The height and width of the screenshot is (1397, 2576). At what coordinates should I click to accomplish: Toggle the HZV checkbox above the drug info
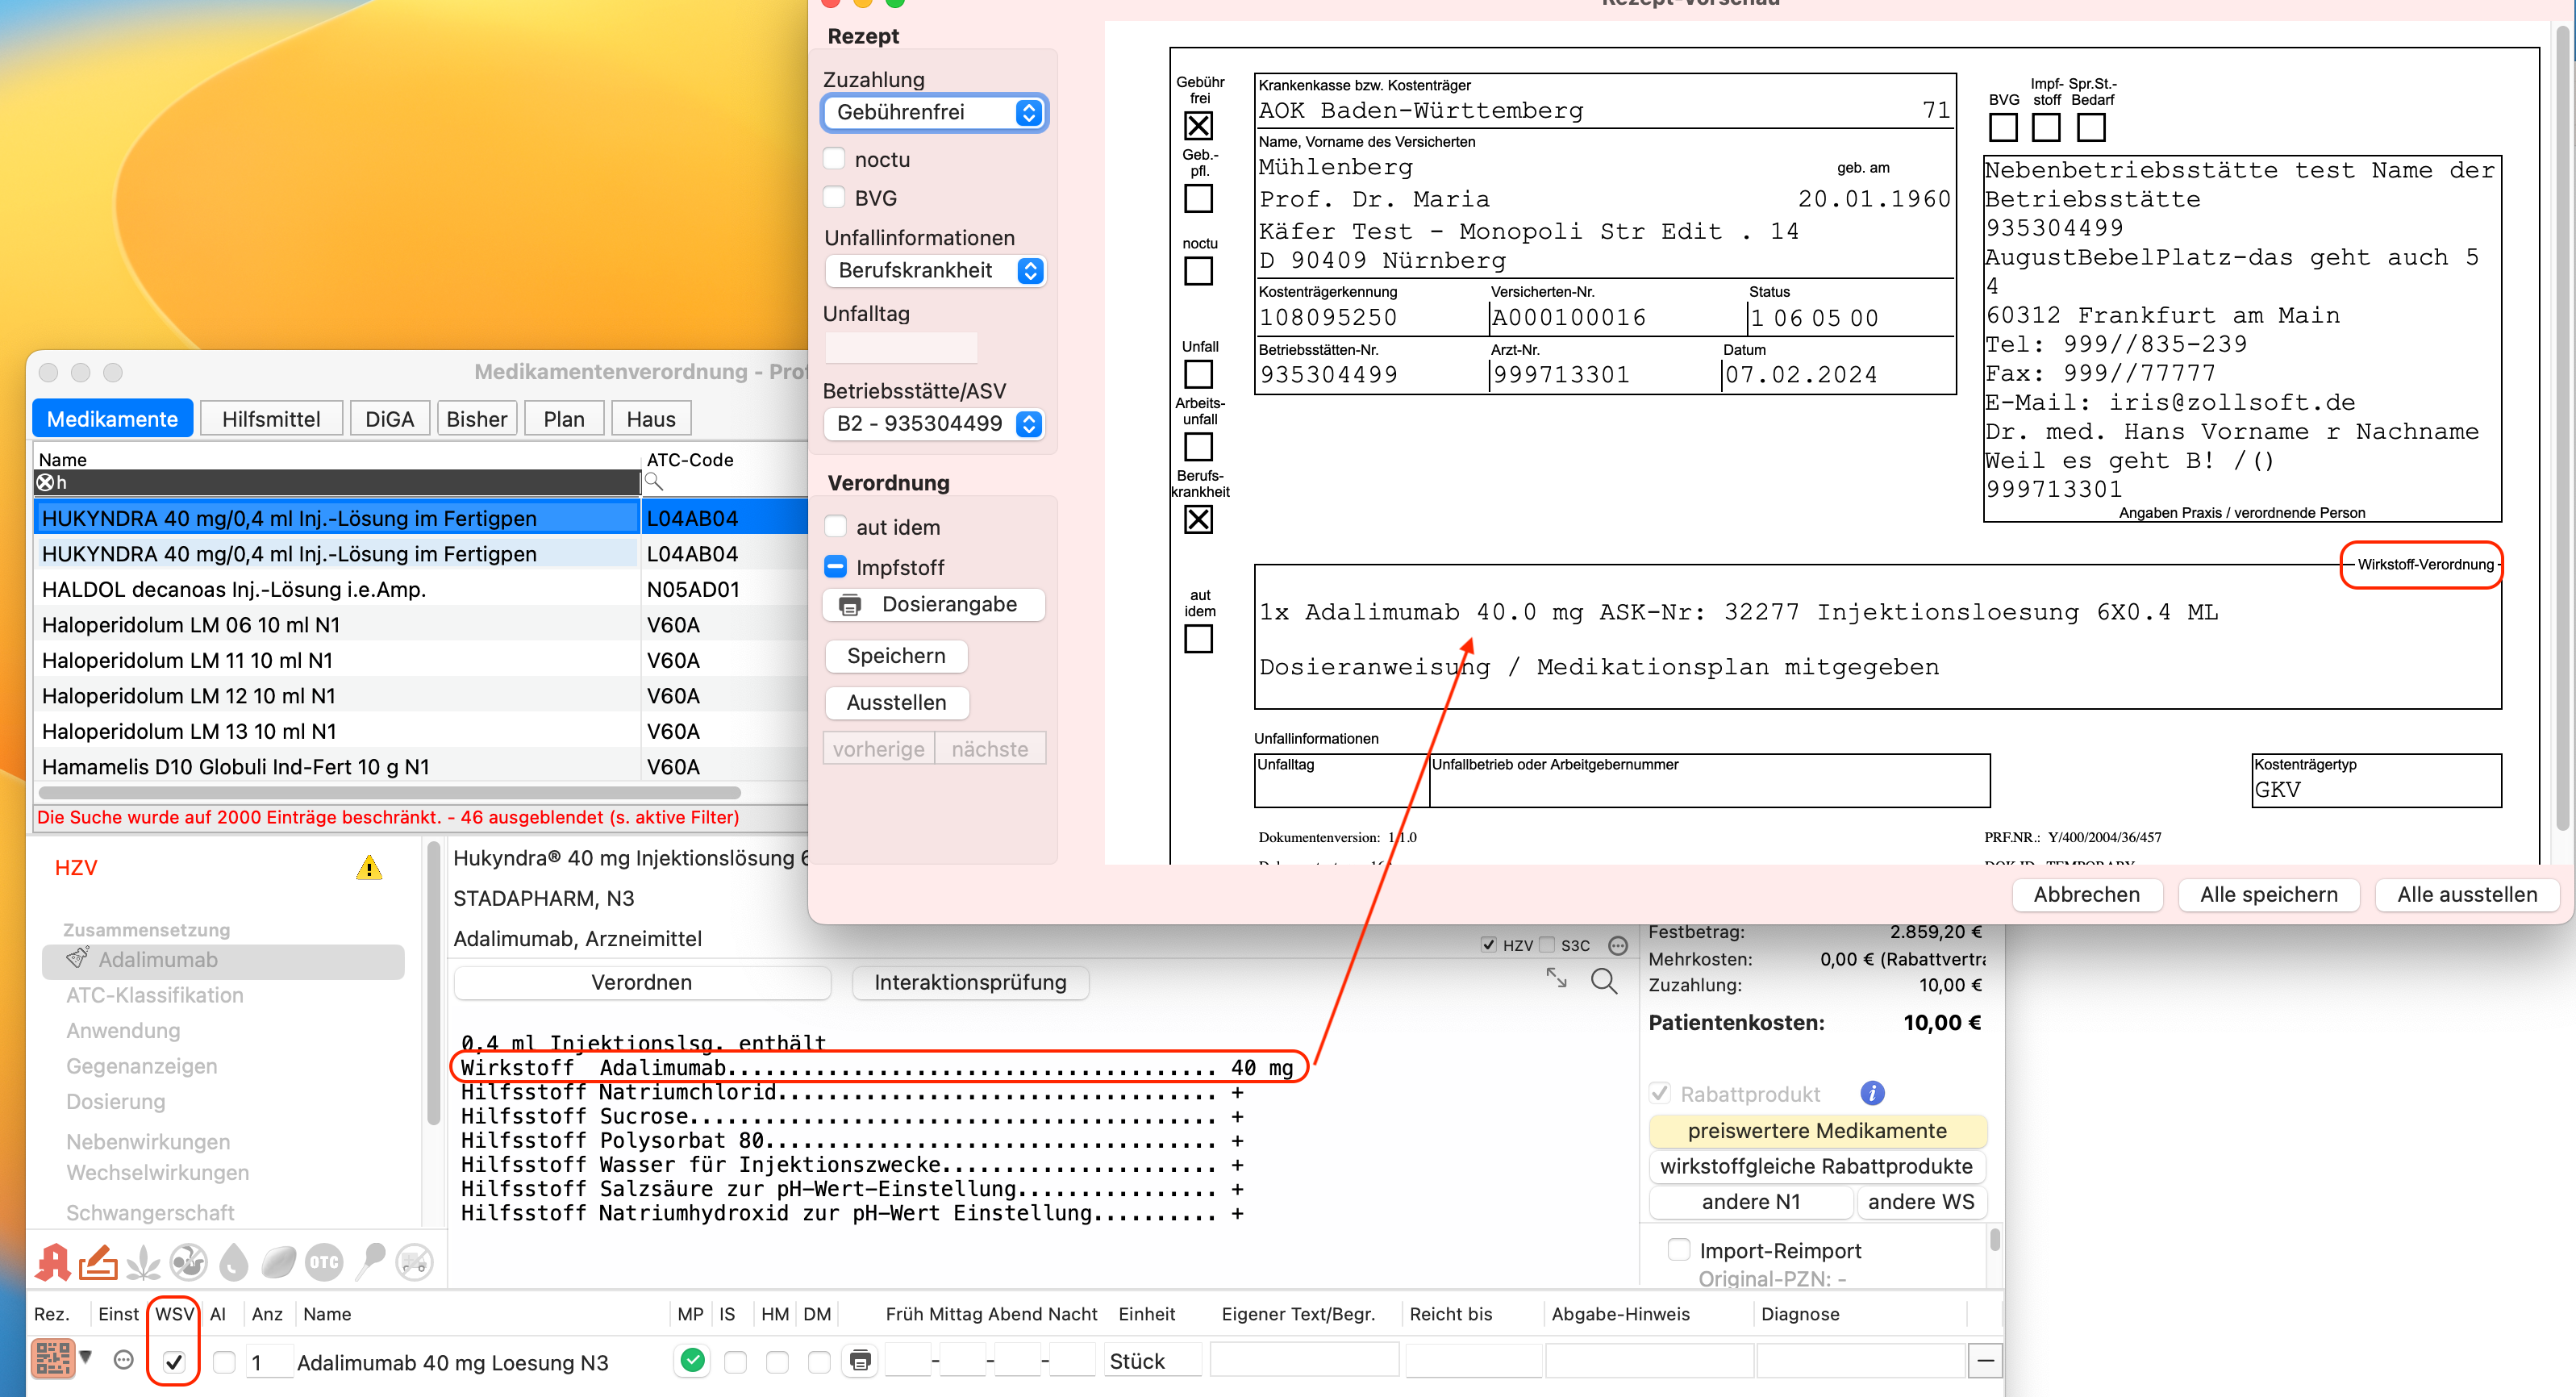1488,945
